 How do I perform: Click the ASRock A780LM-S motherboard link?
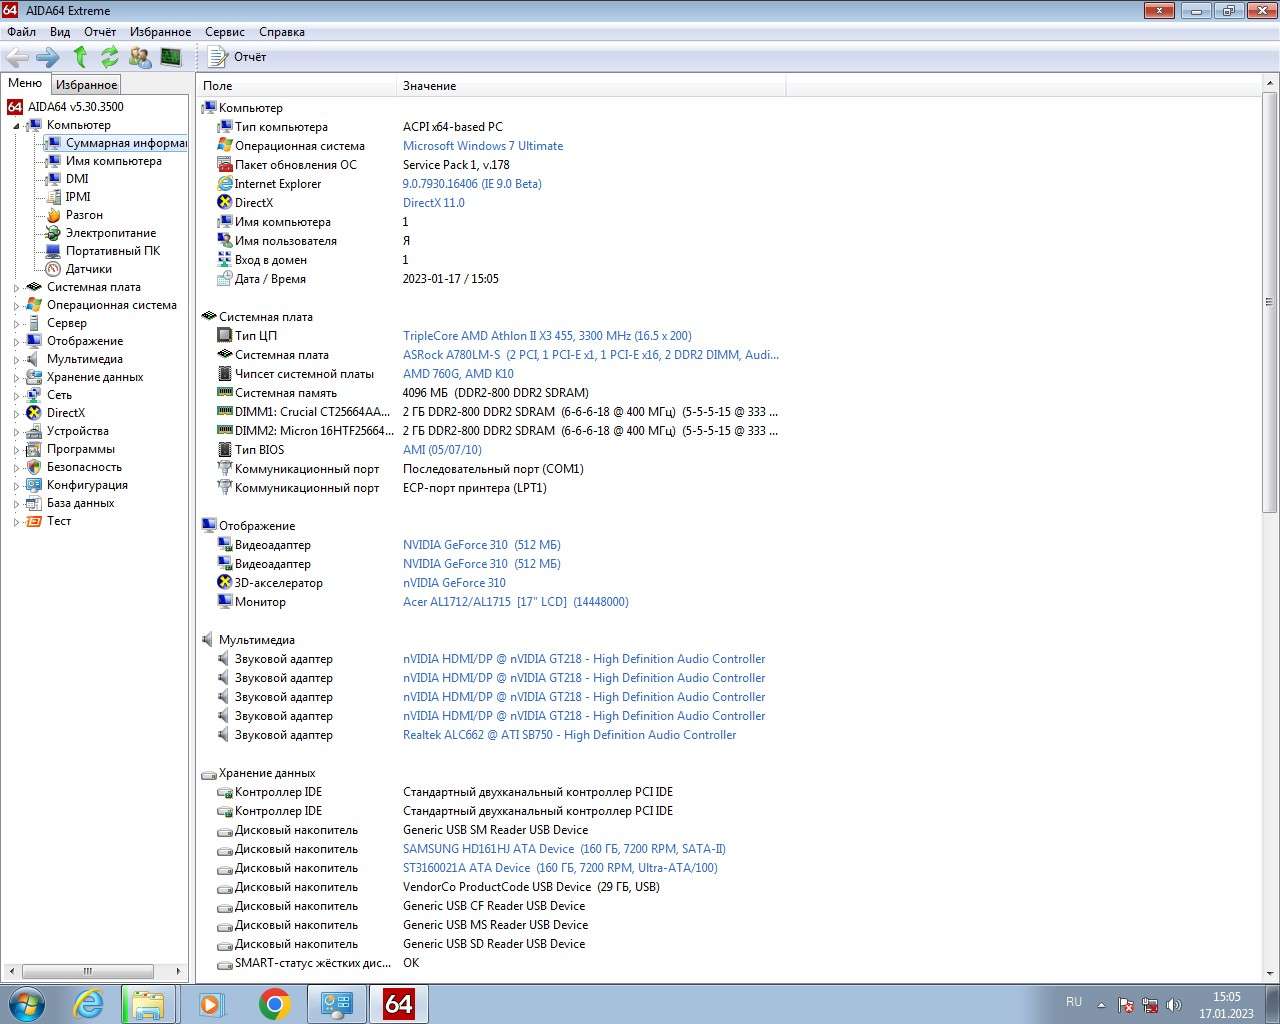coord(590,355)
